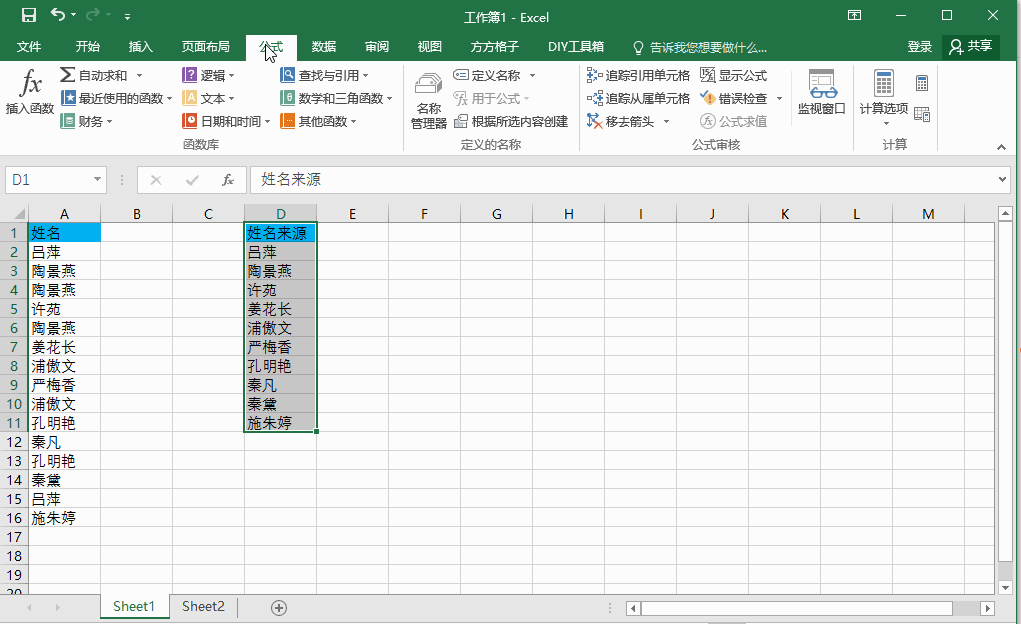Click horizontal scrollbar right arrow
The image size is (1021, 624).
pyautogui.click(x=988, y=608)
